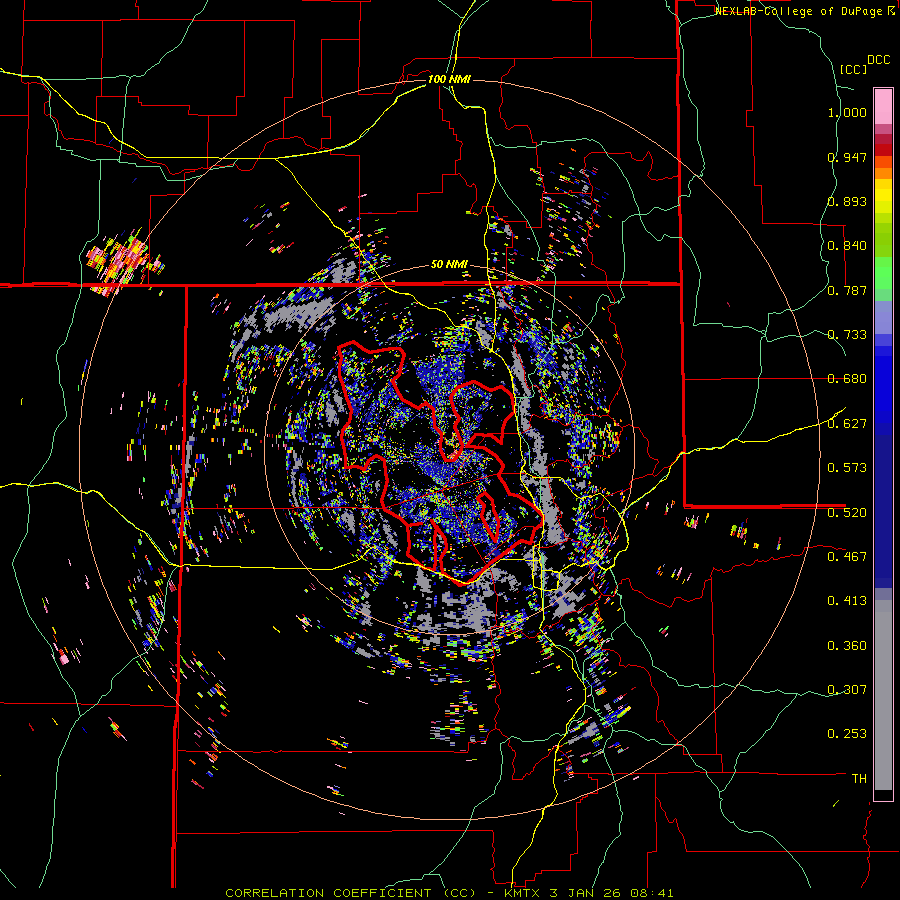Click the TH threshold label on the legend
The image size is (900, 900).
(859, 779)
